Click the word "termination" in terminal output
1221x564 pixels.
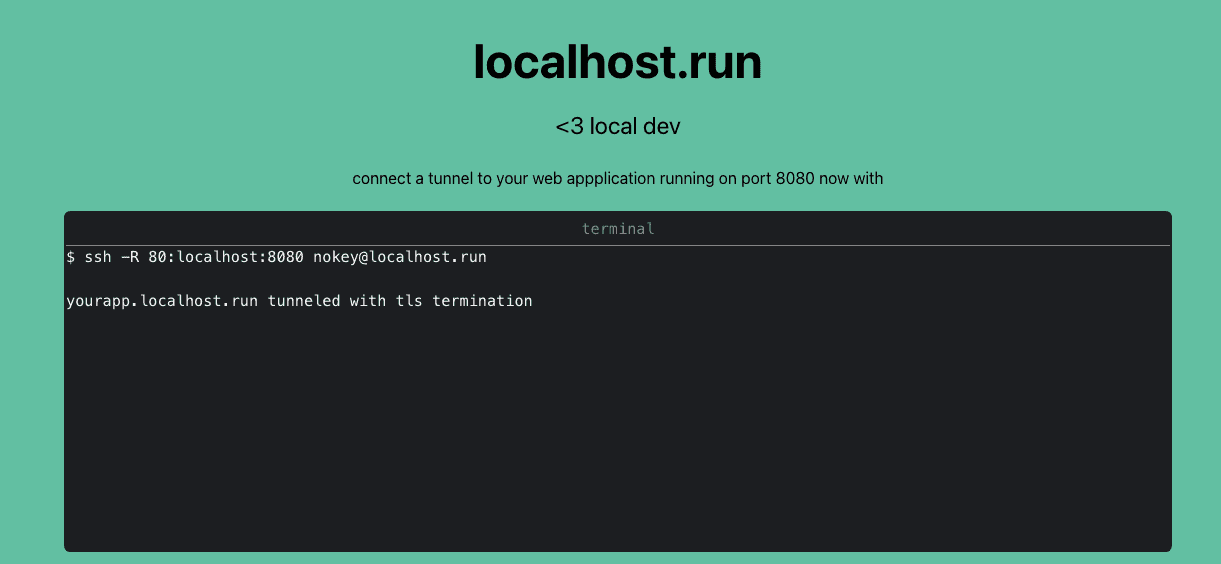click(482, 300)
